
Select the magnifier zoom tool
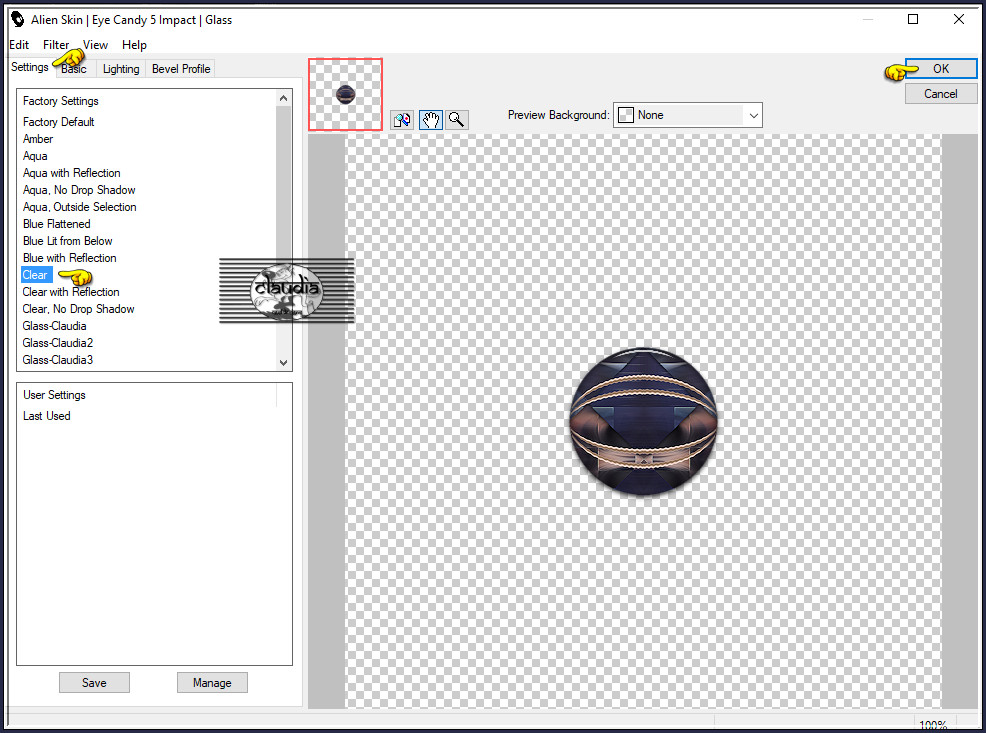[x=457, y=119]
